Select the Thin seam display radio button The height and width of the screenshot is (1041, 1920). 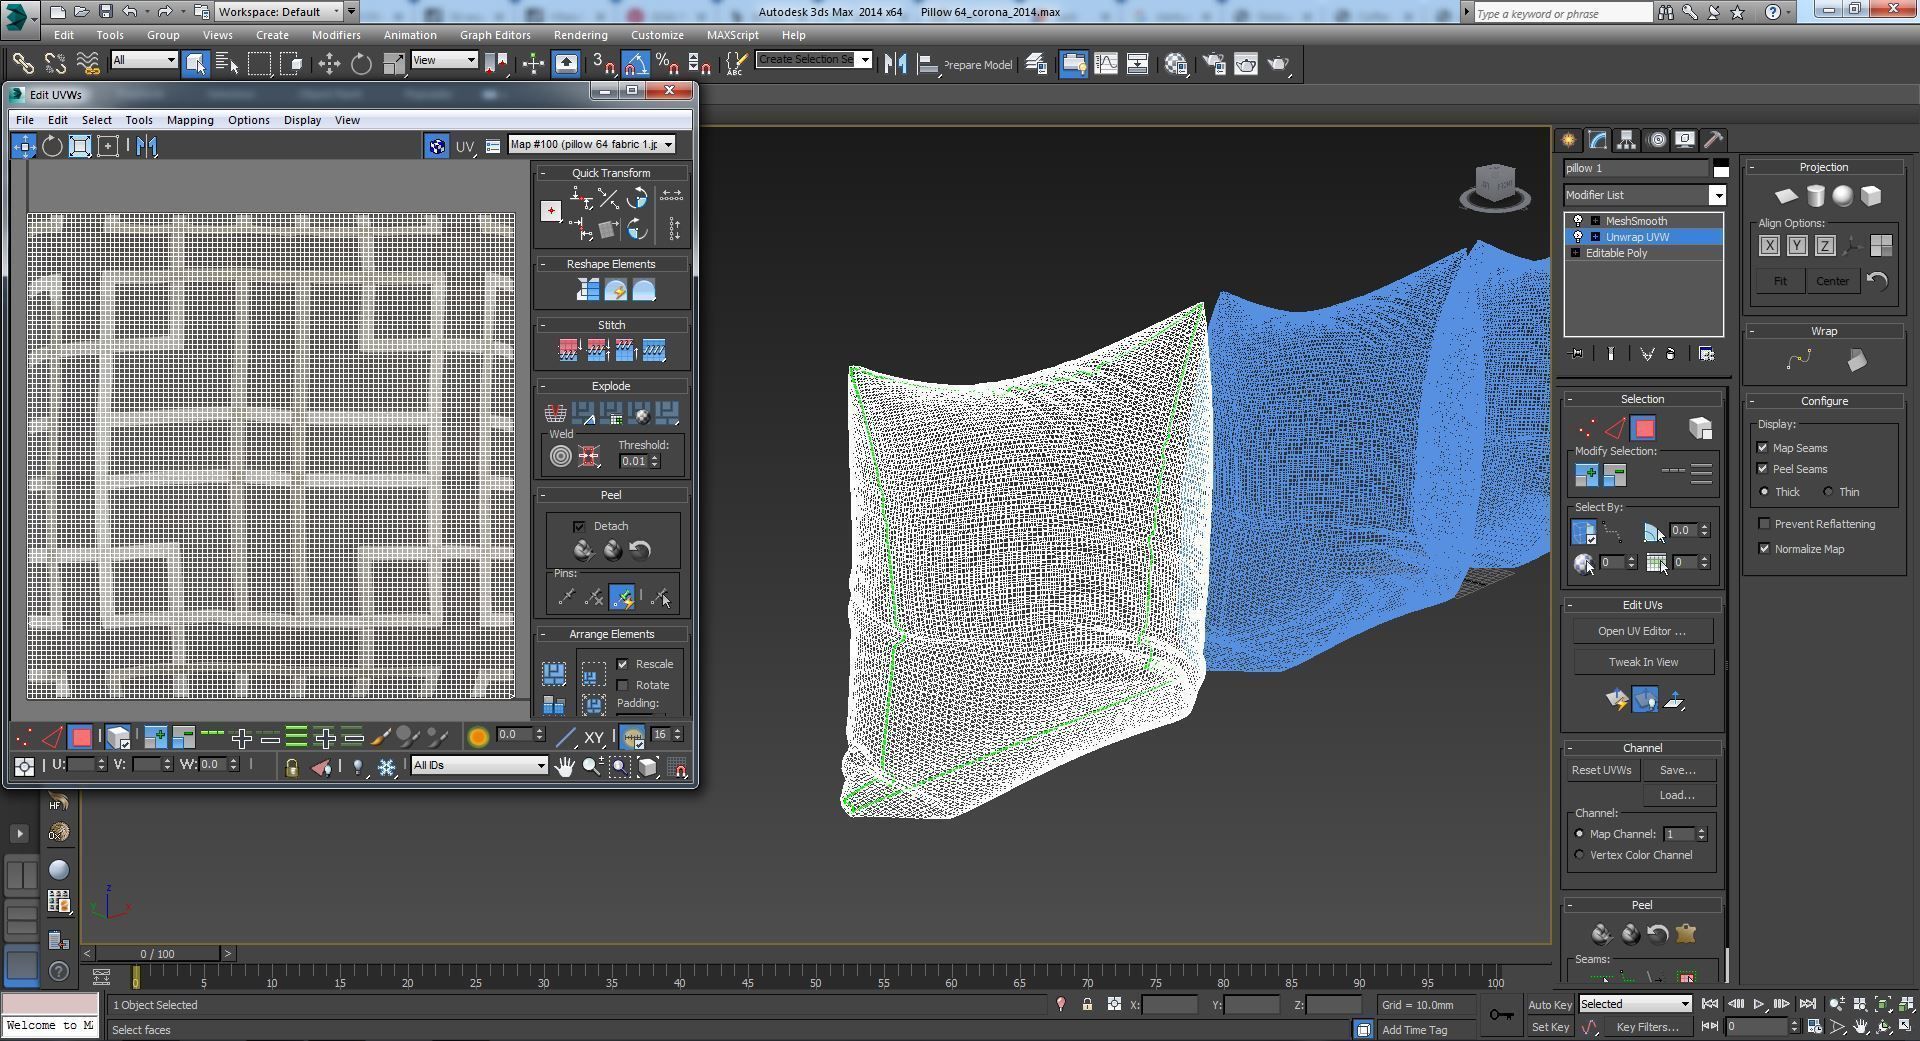(1828, 492)
